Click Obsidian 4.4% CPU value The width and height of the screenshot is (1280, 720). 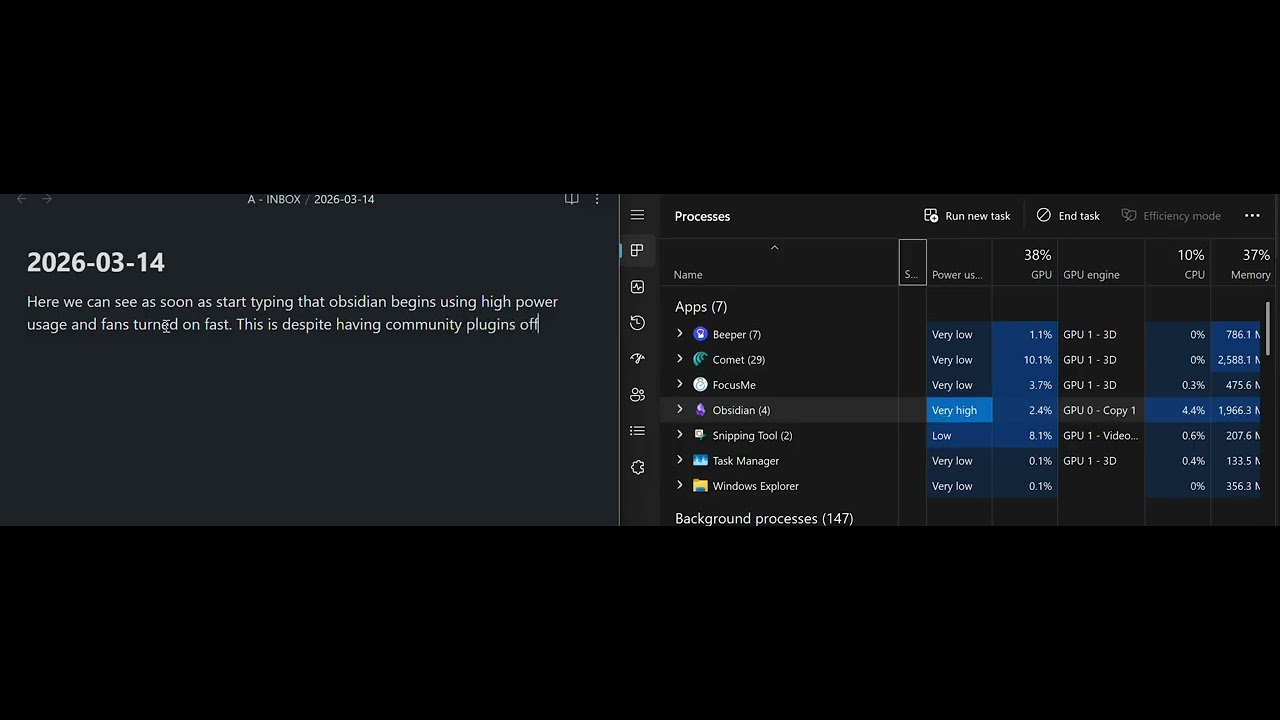pos(1192,410)
